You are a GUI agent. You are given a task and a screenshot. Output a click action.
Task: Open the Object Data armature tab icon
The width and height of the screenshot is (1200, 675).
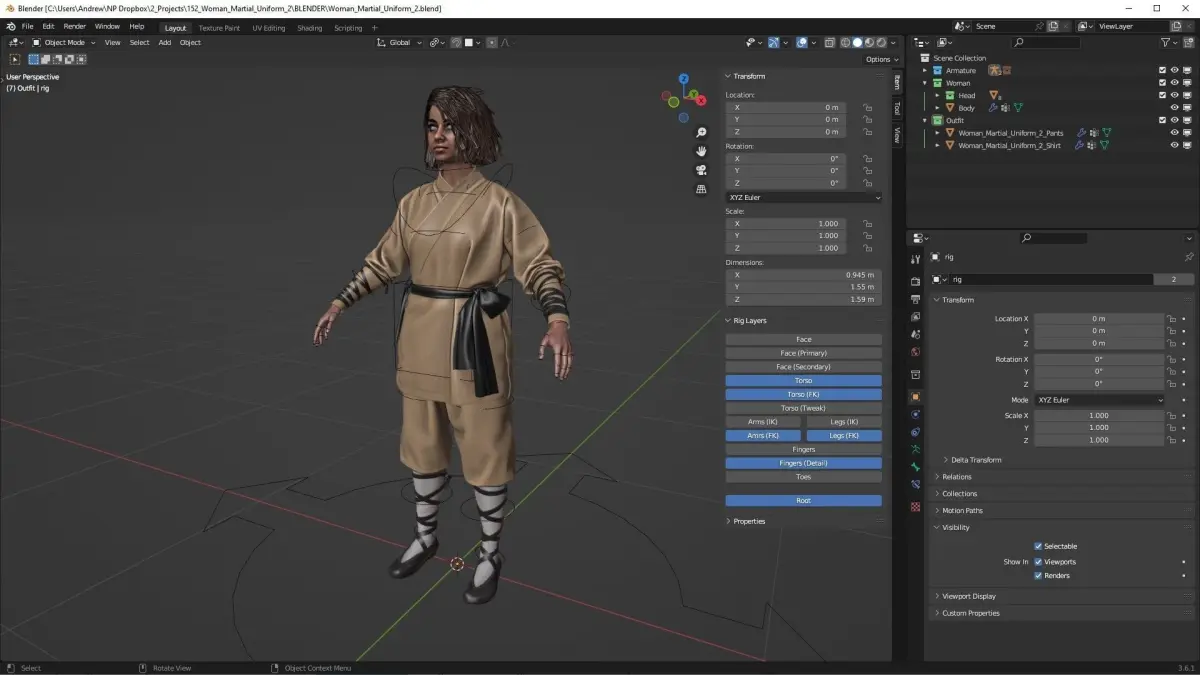pyautogui.click(x=915, y=450)
